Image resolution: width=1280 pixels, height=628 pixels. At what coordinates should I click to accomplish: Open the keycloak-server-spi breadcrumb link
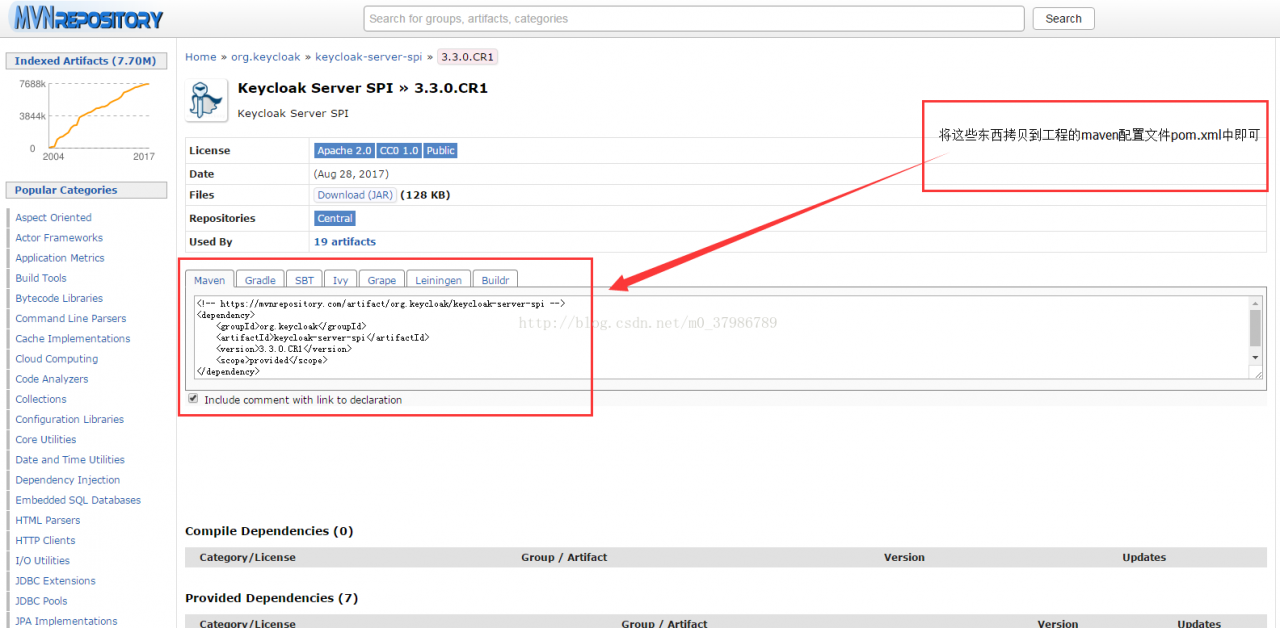369,57
